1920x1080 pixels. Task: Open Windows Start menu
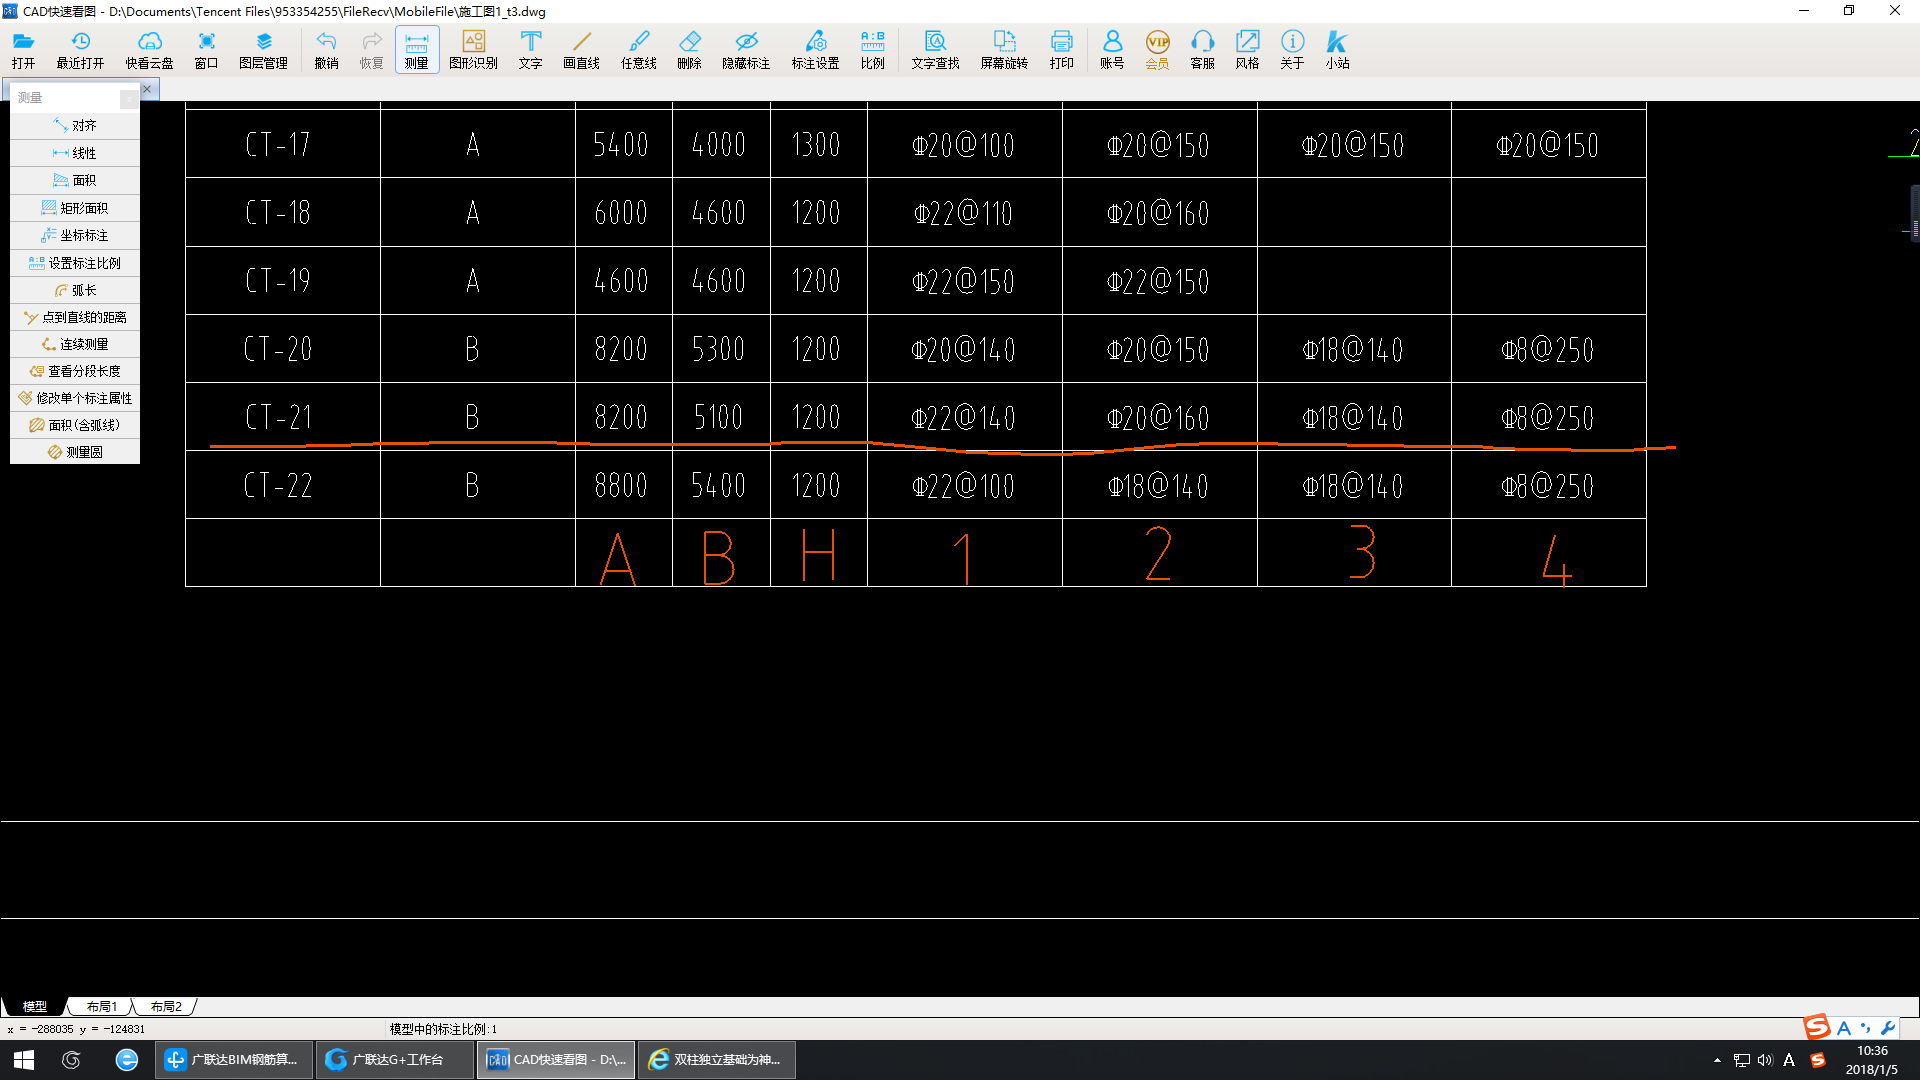point(24,1060)
